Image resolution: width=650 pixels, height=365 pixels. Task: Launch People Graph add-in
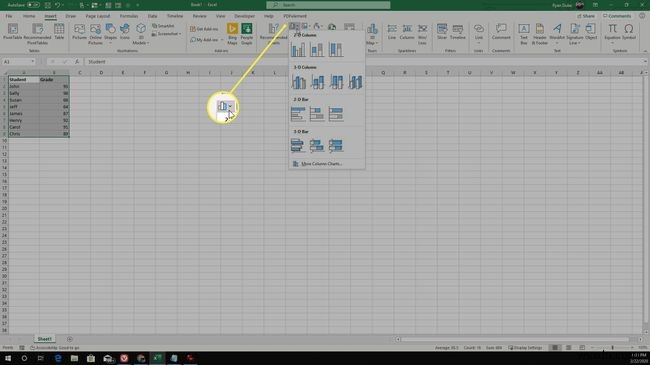pyautogui.click(x=247, y=34)
